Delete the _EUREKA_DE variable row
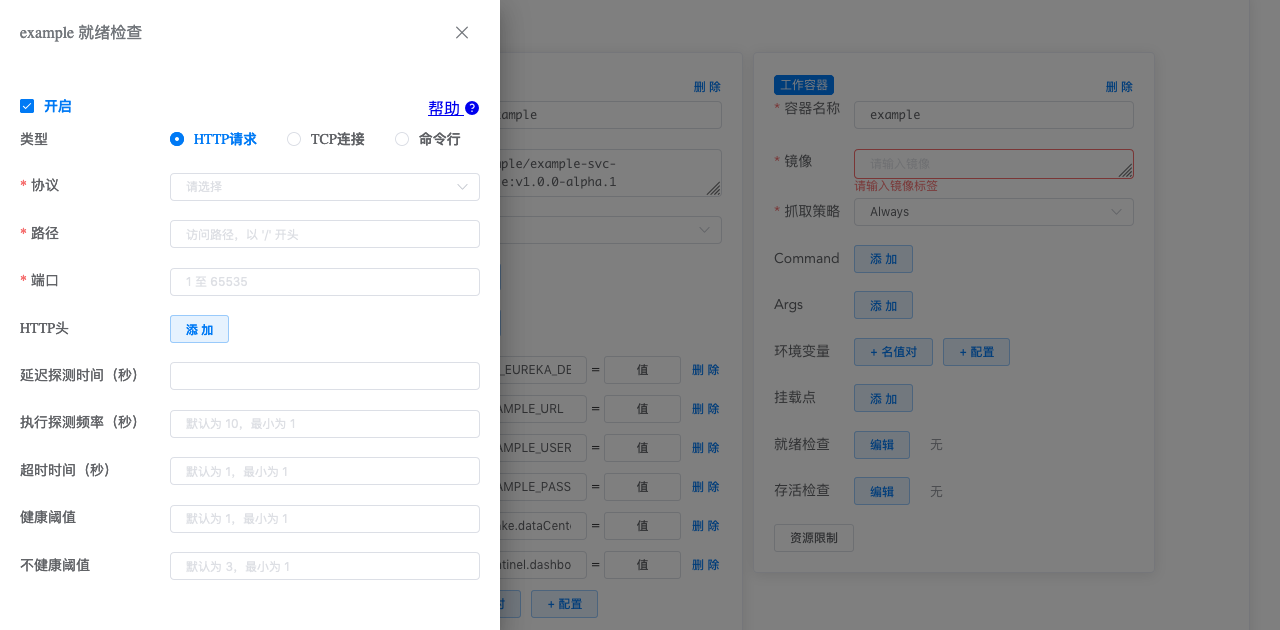This screenshot has height=630, width=1280. pos(706,370)
